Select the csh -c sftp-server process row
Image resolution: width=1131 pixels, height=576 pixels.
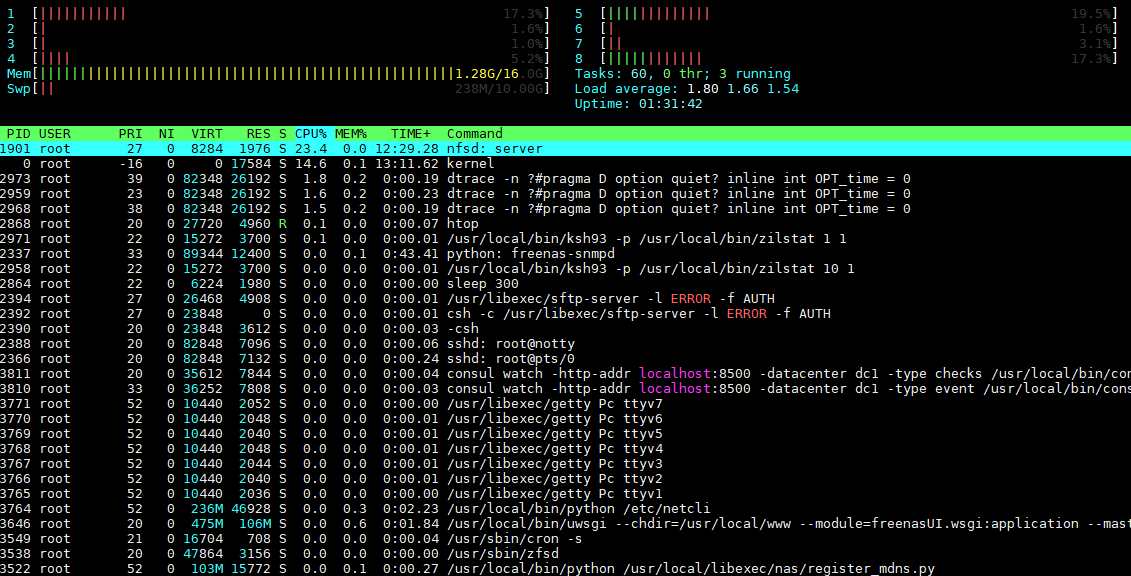pyautogui.click(x=566, y=314)
